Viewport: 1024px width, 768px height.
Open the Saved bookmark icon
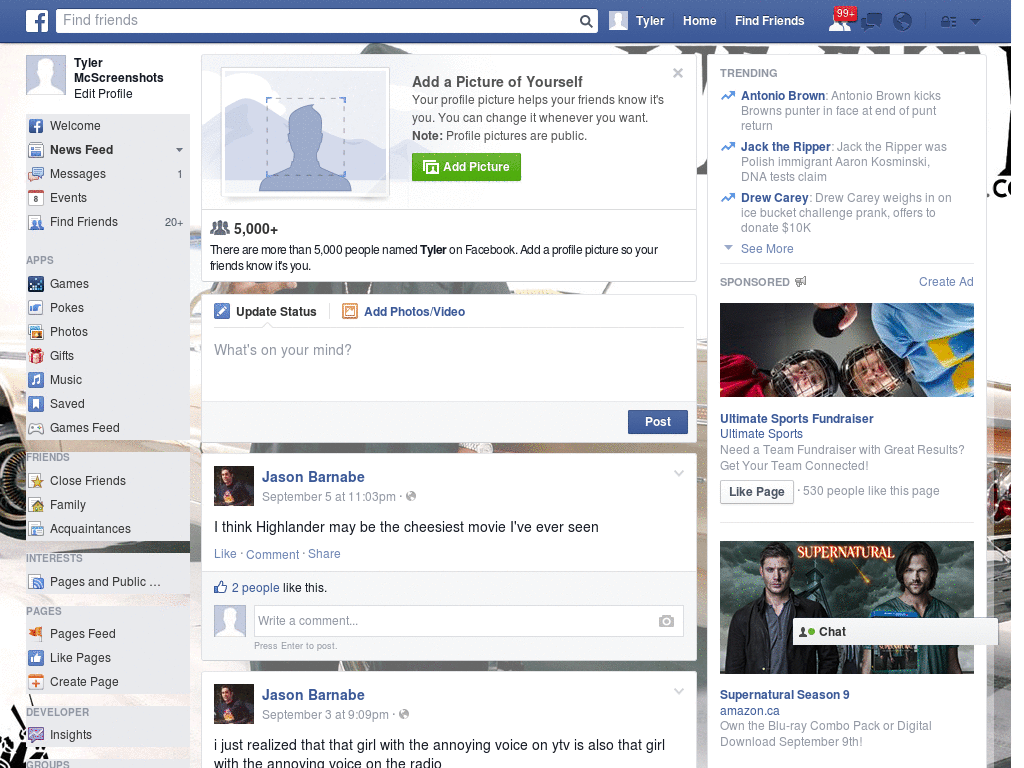36,404
